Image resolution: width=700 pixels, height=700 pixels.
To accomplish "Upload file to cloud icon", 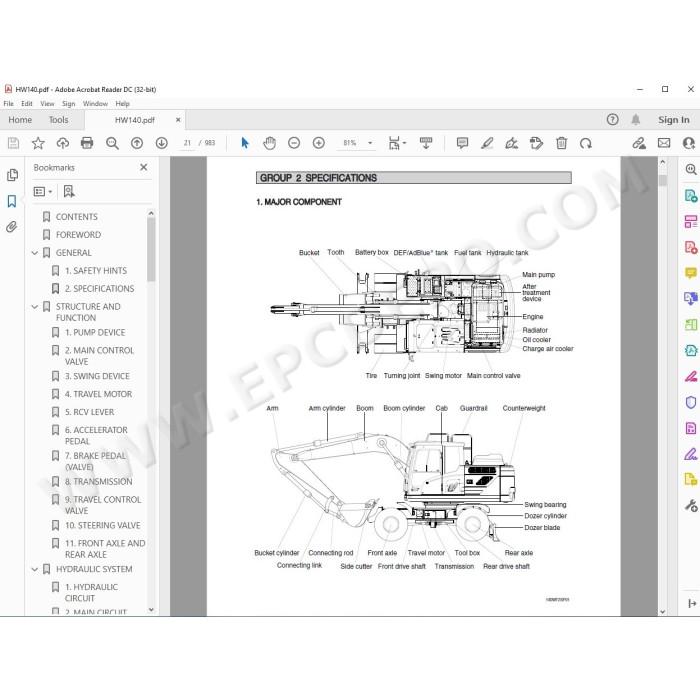I will point(62,143).
